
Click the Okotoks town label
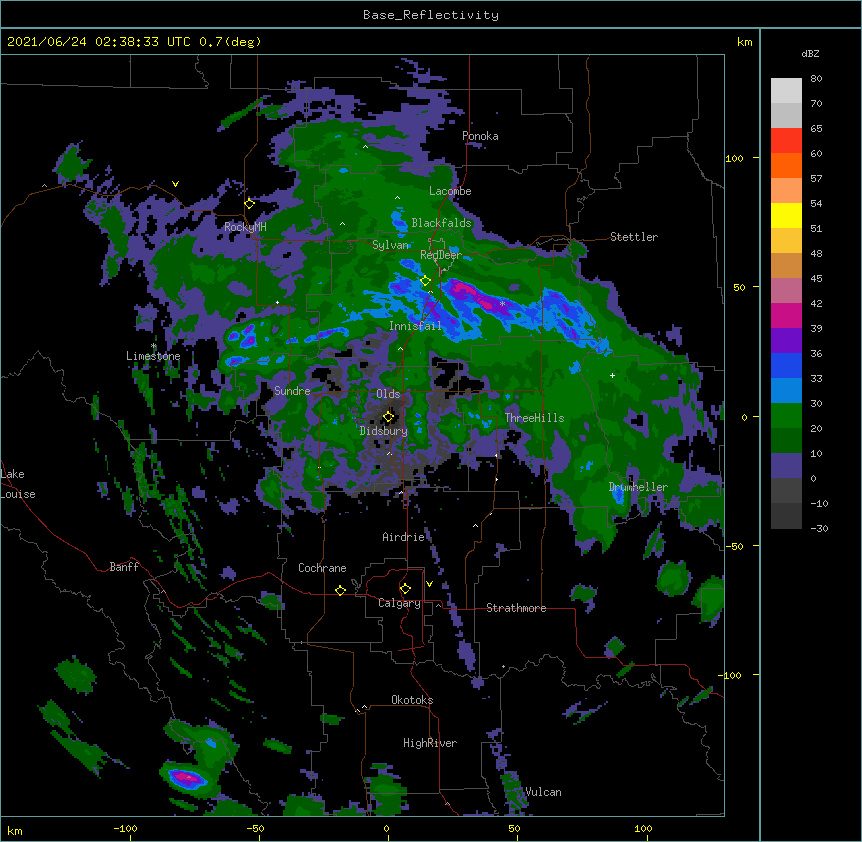(x=412, y=700)
